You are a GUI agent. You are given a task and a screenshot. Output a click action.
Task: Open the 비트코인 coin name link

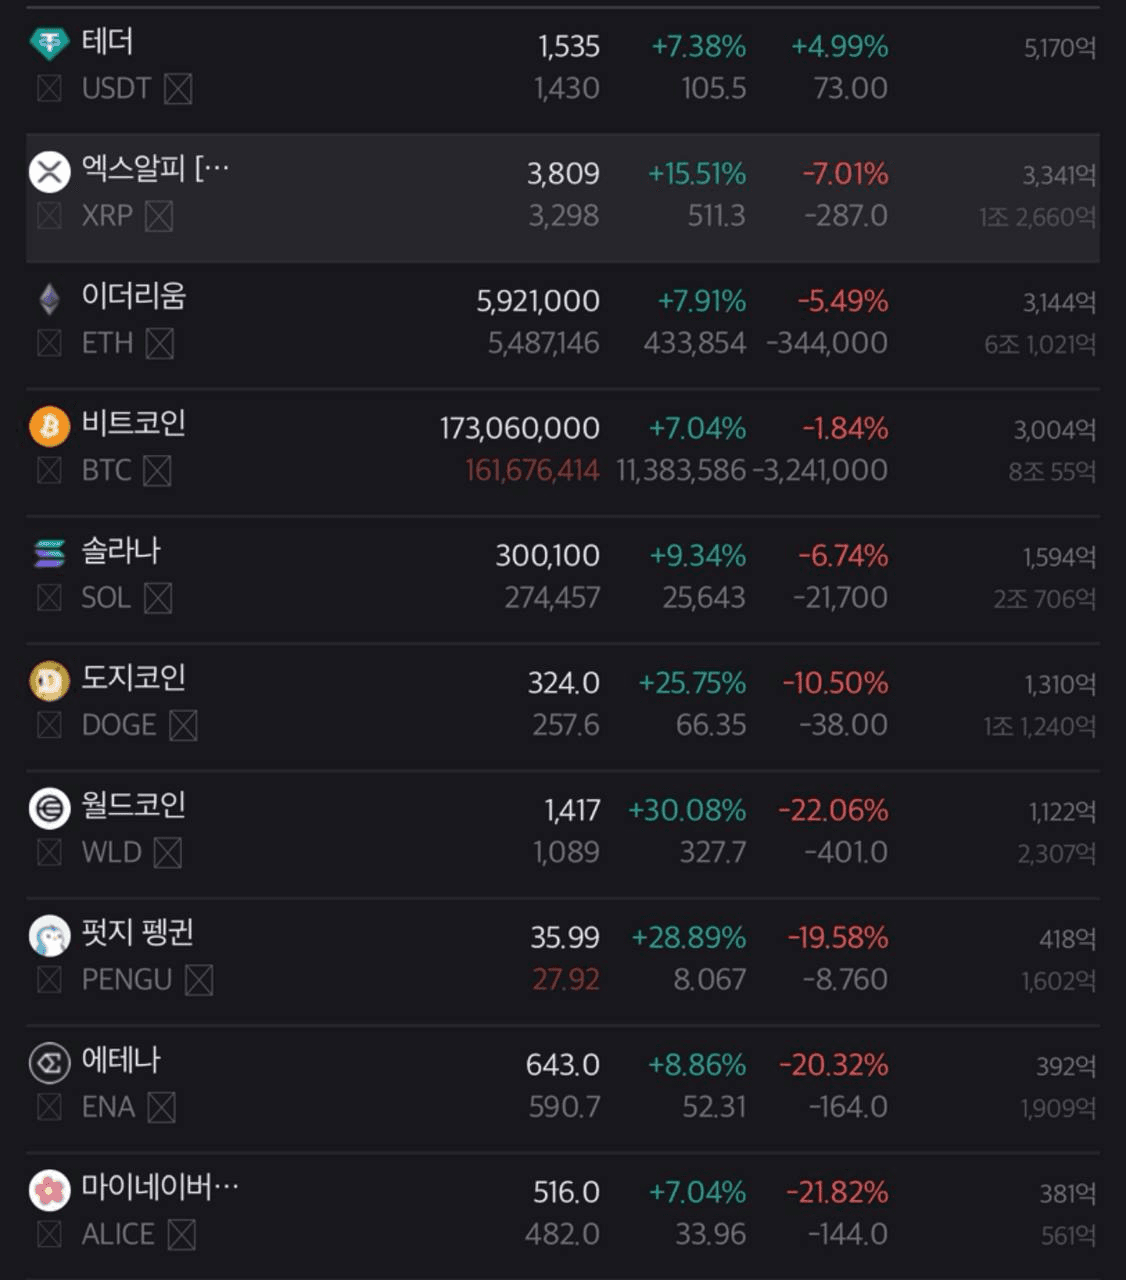click(133, 424)
